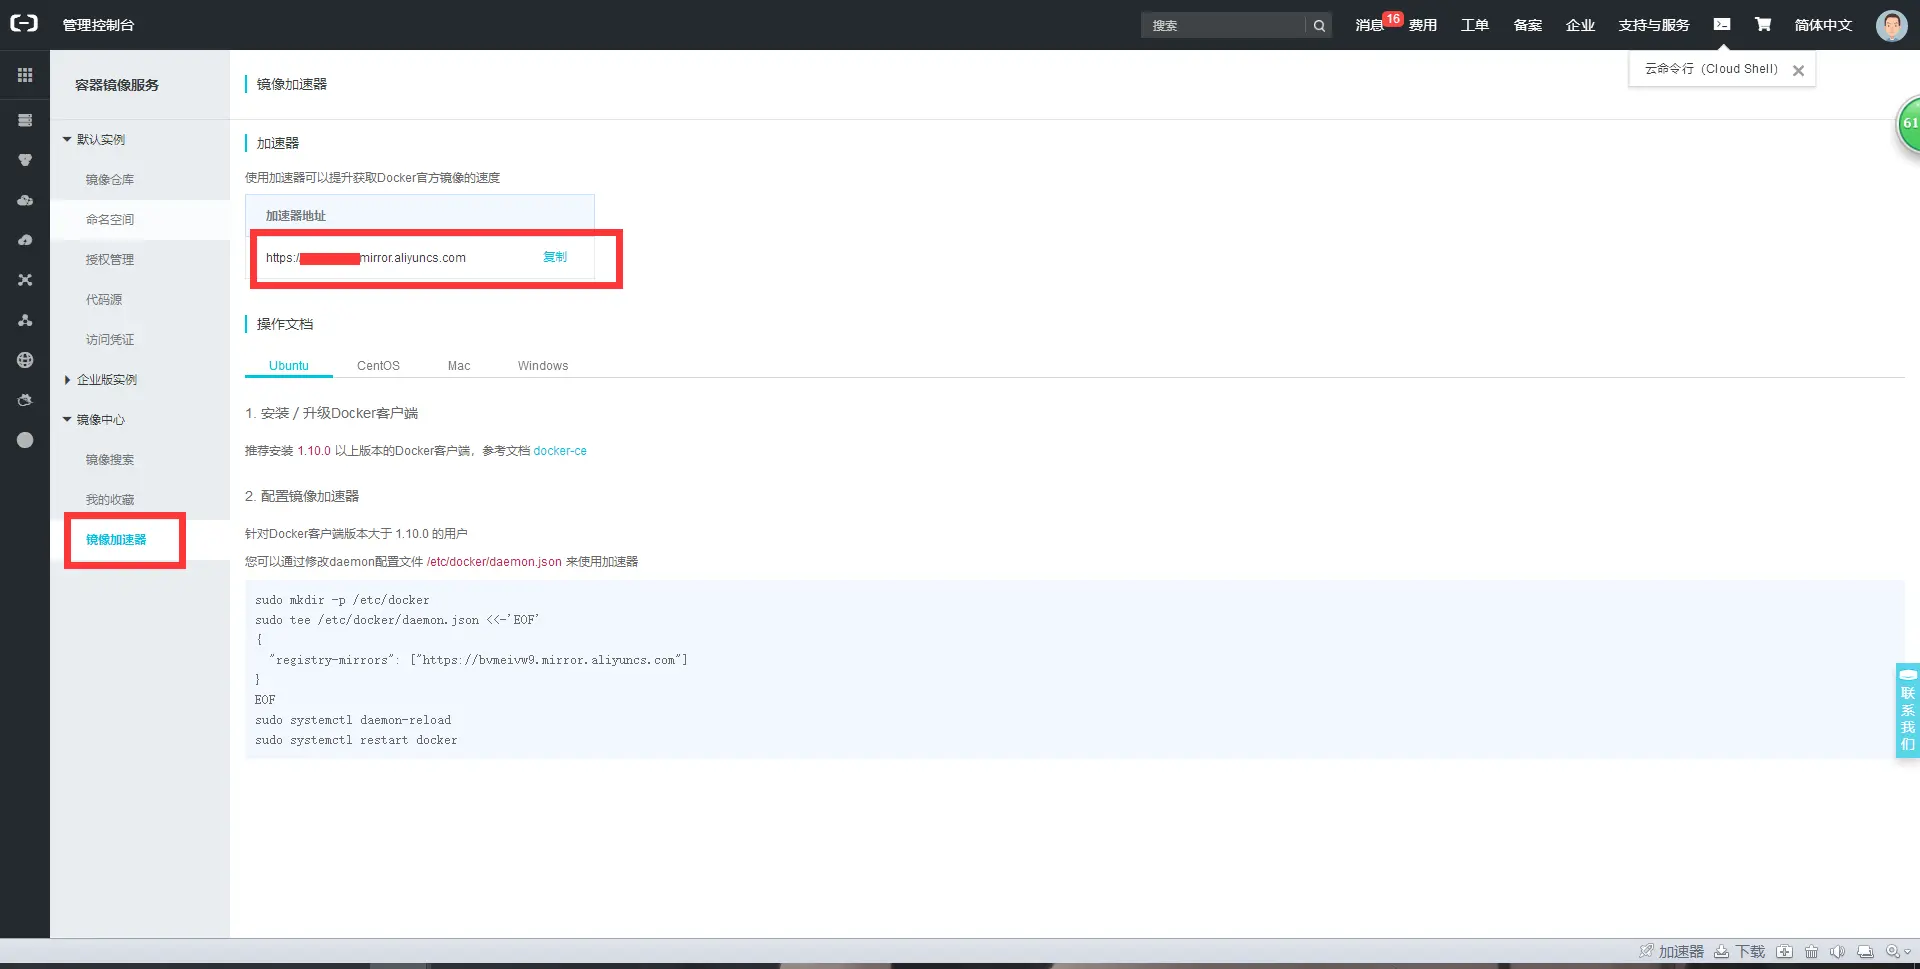Open the docker-ce documentation link
Screen dimensions: 1920x969
[560, 451]
